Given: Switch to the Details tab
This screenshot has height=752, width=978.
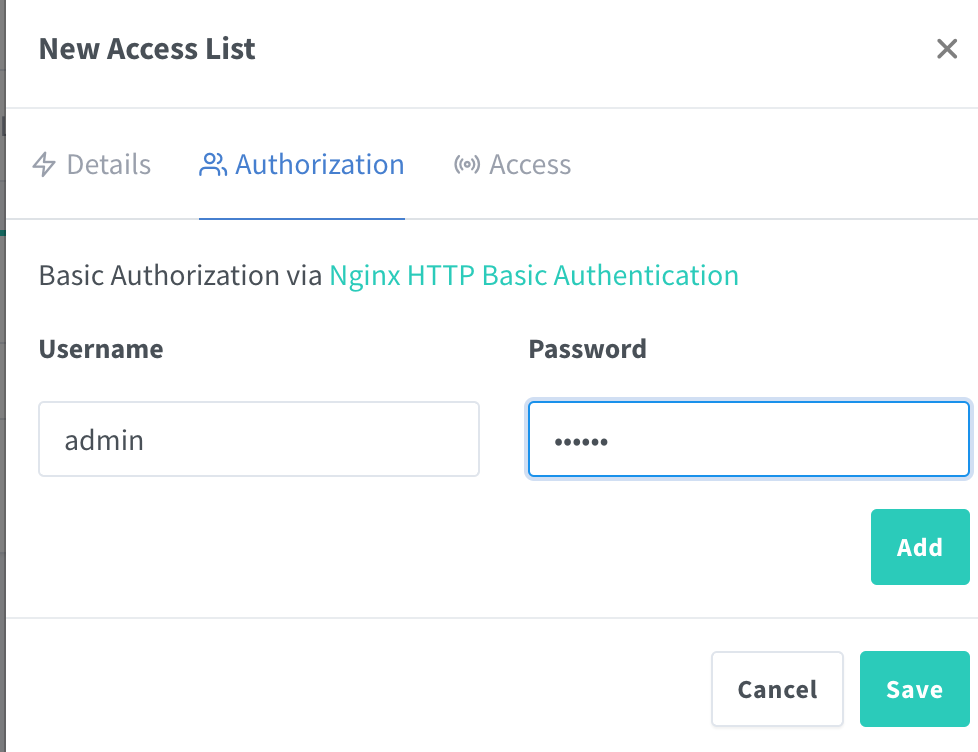Looking at the screenshot, I should pyautogui.click(x=108, y=165).
